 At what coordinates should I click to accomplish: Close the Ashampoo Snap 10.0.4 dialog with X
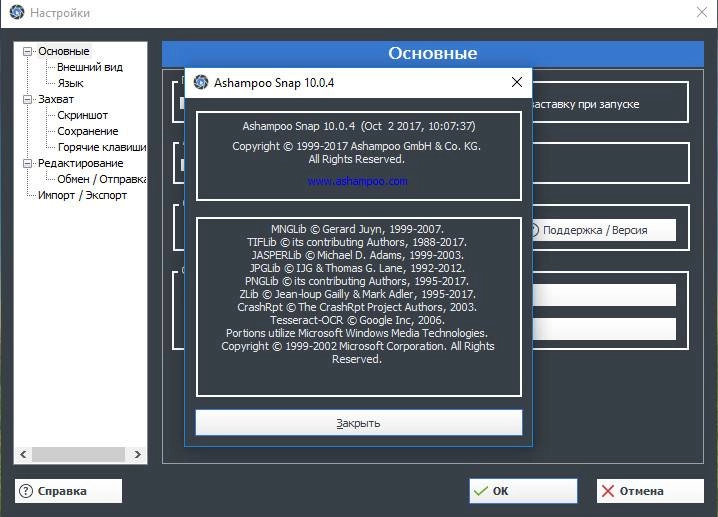pos(517,82)
